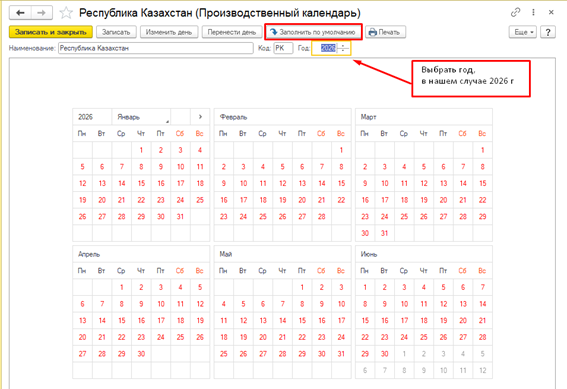This screenshot has width=567, height=389.
Task: Click the Перенести день button
Action: pos(232,32)
